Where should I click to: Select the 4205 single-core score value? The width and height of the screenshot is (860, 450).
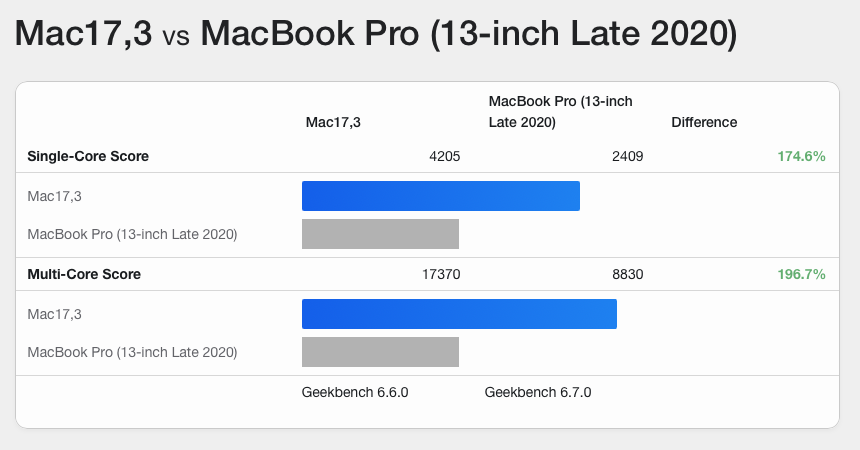(444, 156)
